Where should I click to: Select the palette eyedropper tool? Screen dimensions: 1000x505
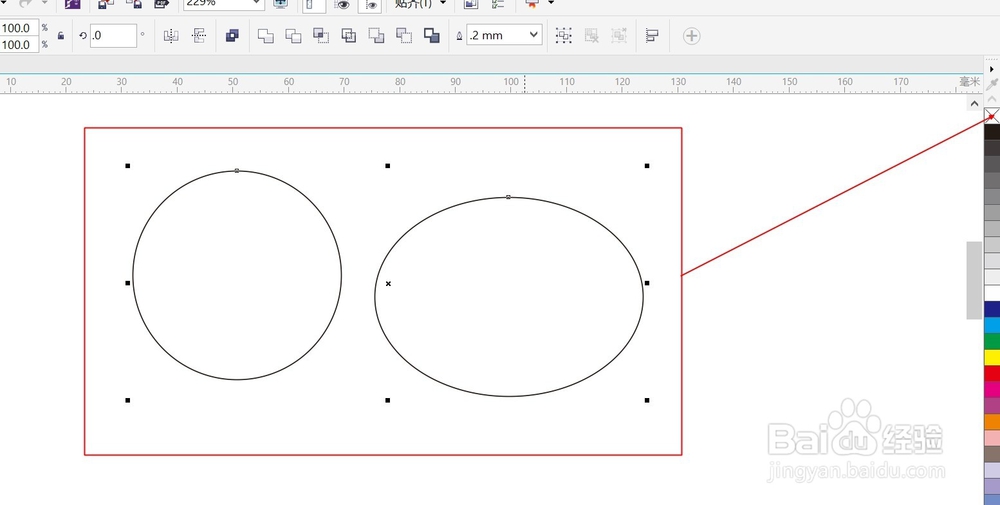(992, 84)
